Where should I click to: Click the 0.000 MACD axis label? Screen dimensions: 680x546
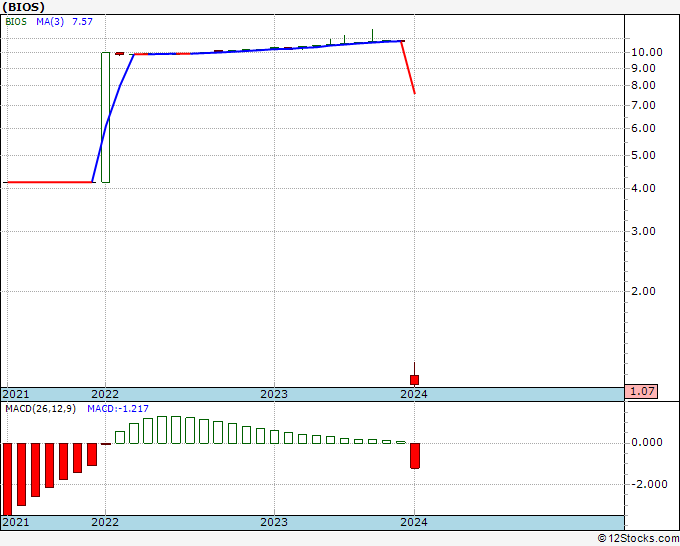tap(647, 442)
